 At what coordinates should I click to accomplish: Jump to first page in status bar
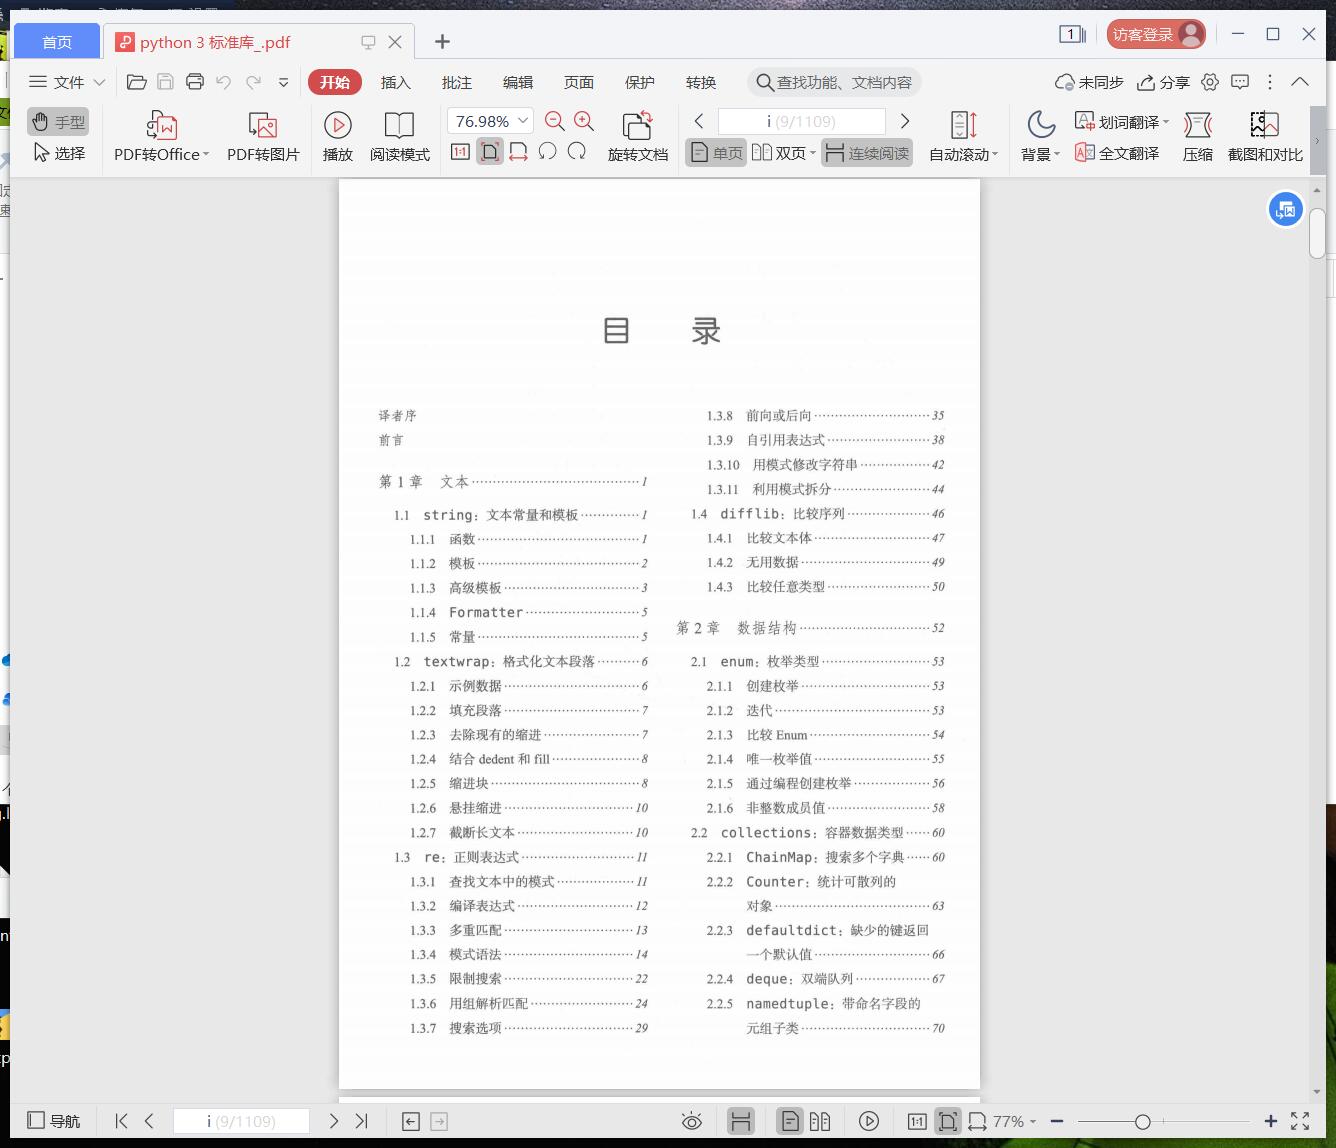[121, 1121]
